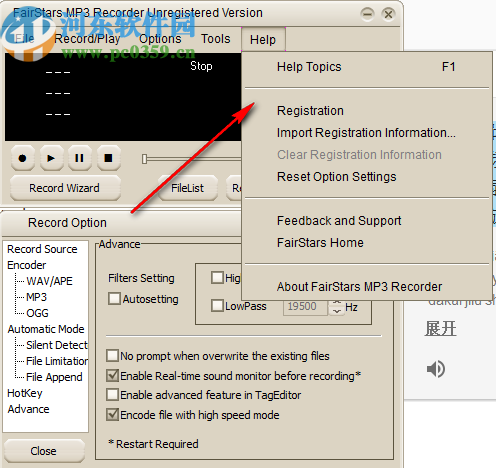Close the FairStars recorder window
This screenshot has width=496, height=468.
click(388, 14)
